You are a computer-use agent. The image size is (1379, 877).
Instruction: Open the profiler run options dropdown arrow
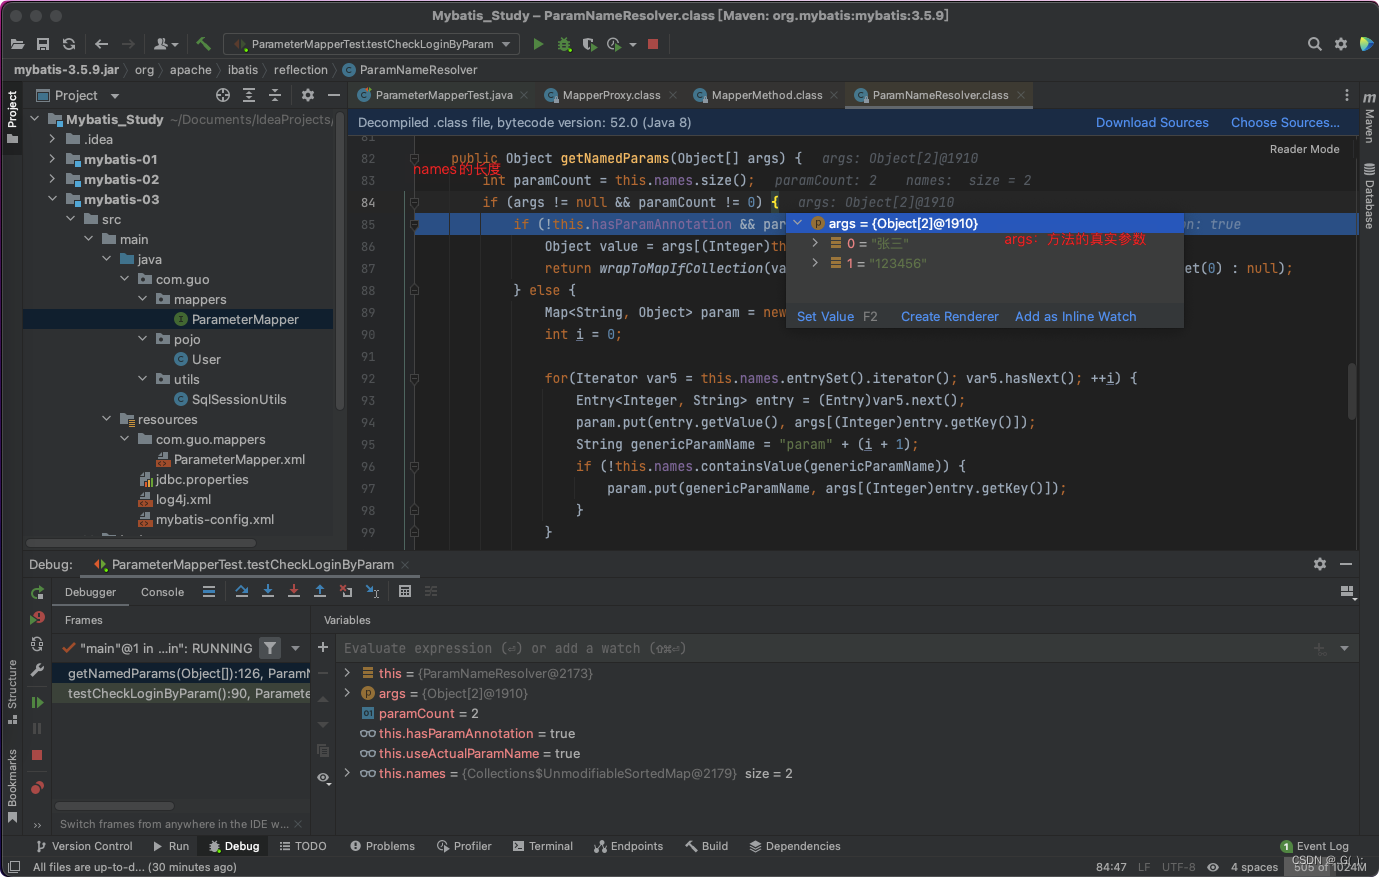coord(634,44)
